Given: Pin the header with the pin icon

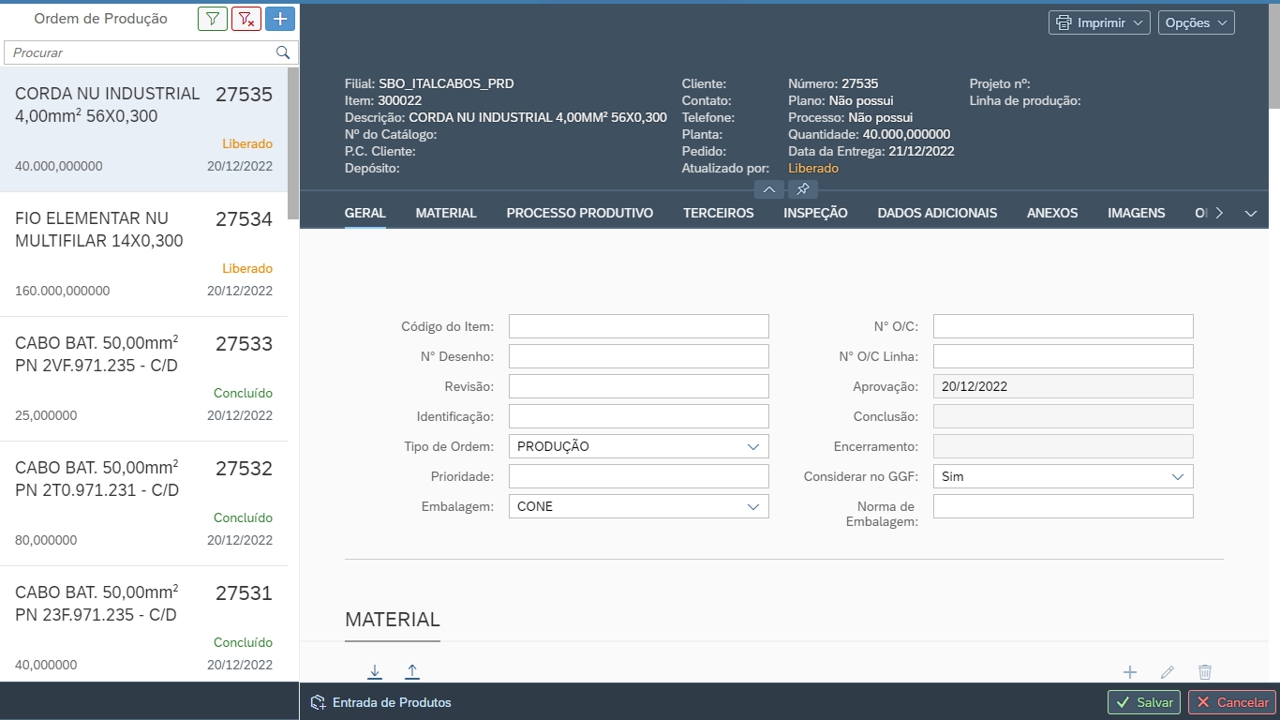Looking at the screenshot, I should 803,189.
